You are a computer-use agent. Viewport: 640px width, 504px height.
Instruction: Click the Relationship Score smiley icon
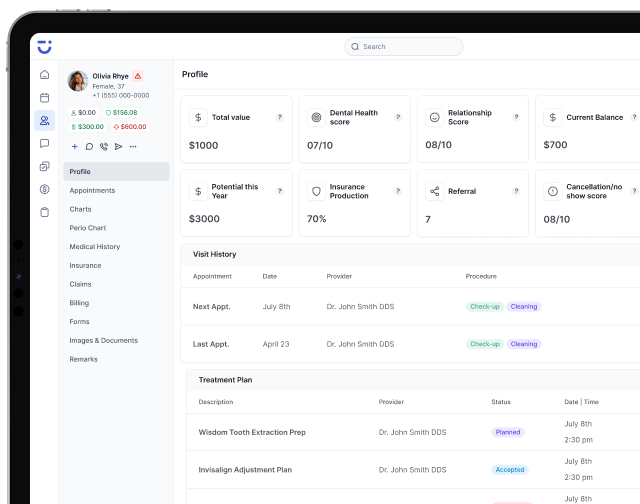click(435, 118)
